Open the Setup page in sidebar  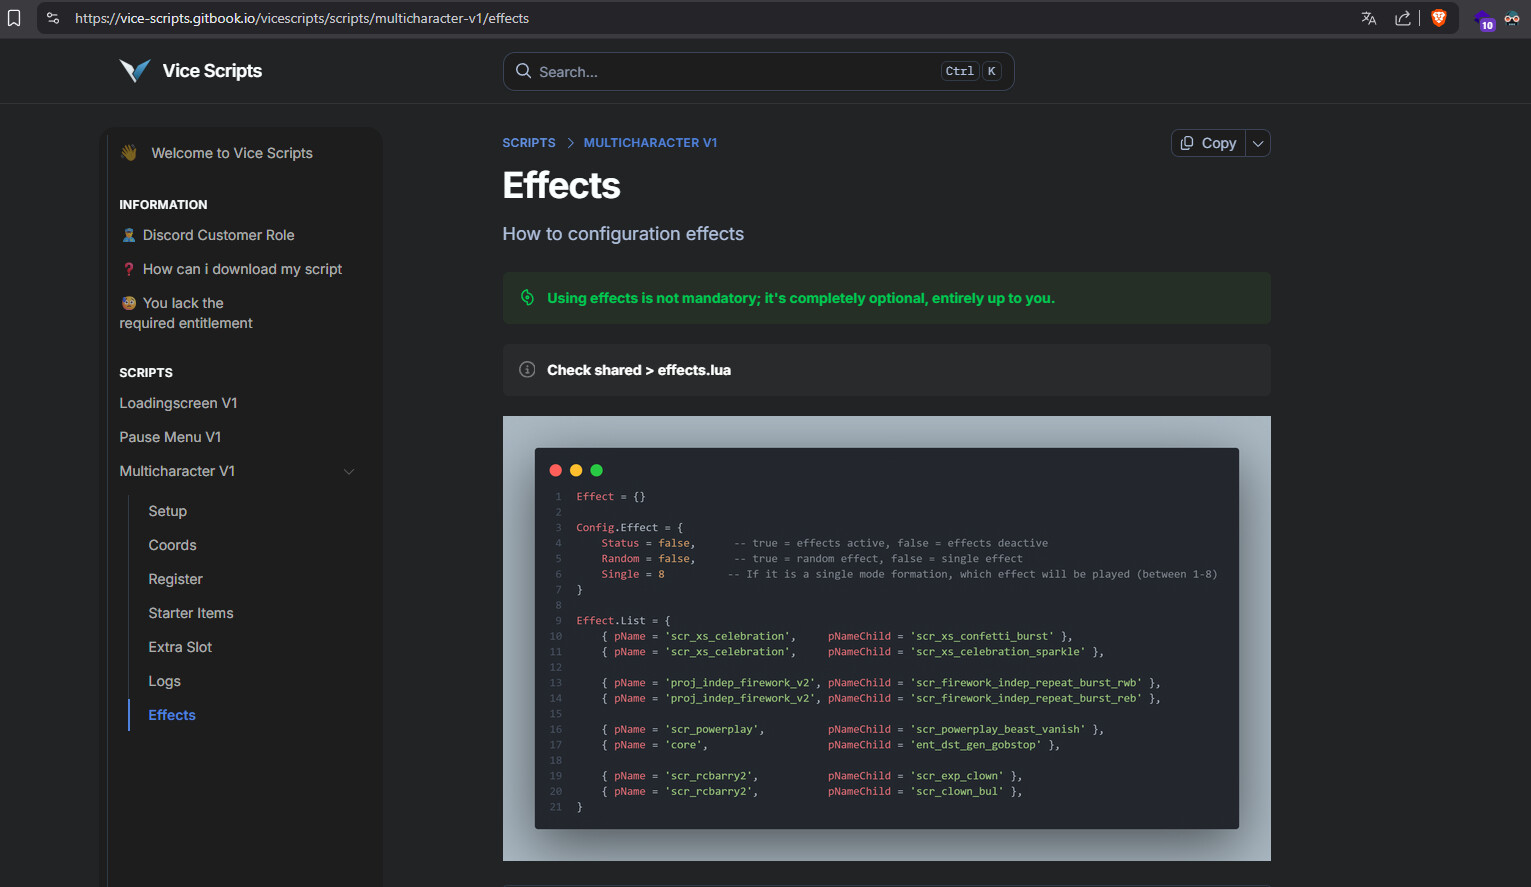168,511
